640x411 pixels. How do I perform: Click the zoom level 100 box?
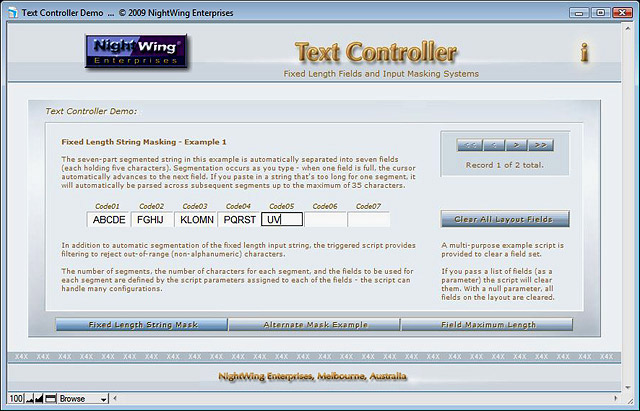16,399
